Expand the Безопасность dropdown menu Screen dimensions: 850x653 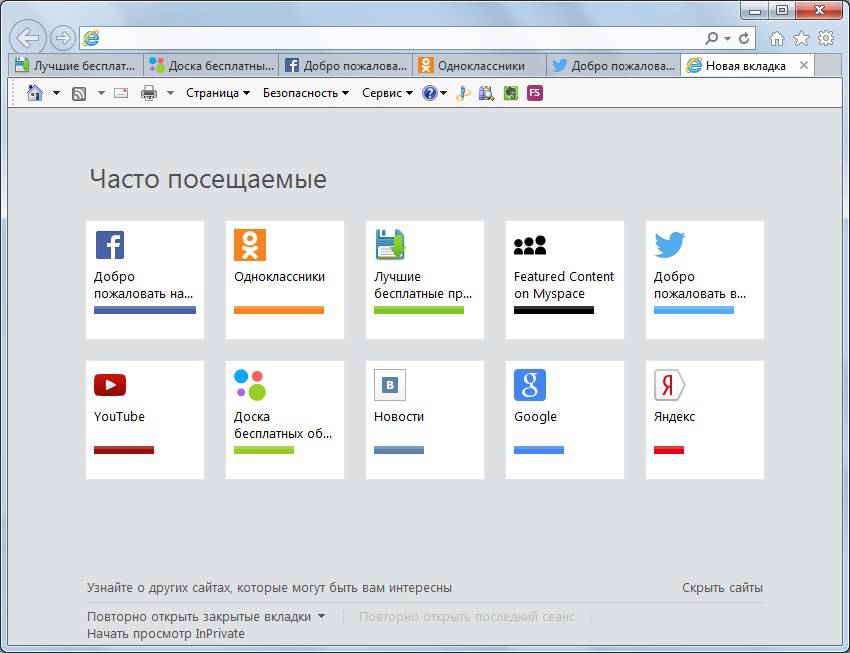[306, 93]
